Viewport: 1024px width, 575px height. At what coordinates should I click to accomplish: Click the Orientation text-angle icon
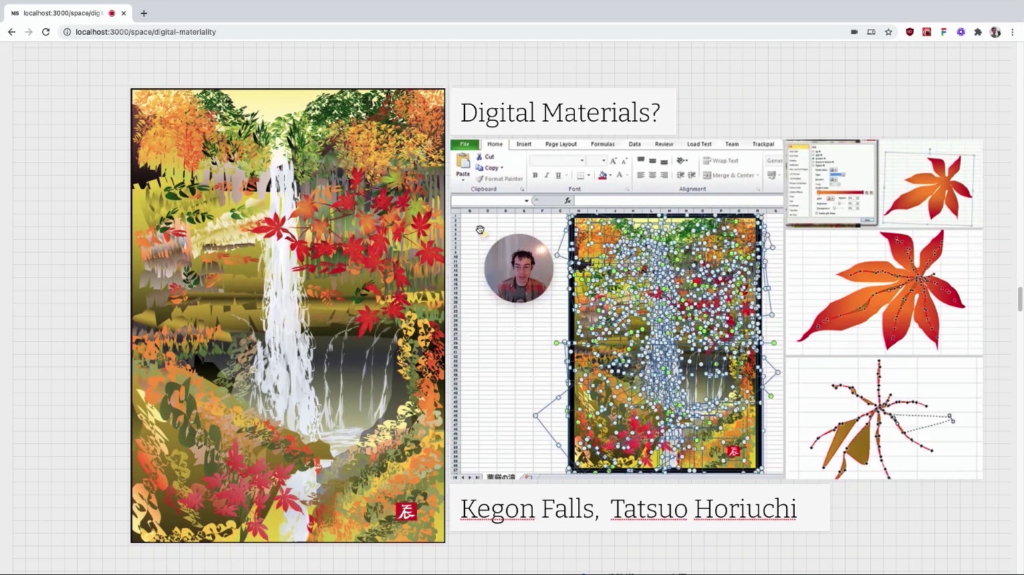point(682,160)
